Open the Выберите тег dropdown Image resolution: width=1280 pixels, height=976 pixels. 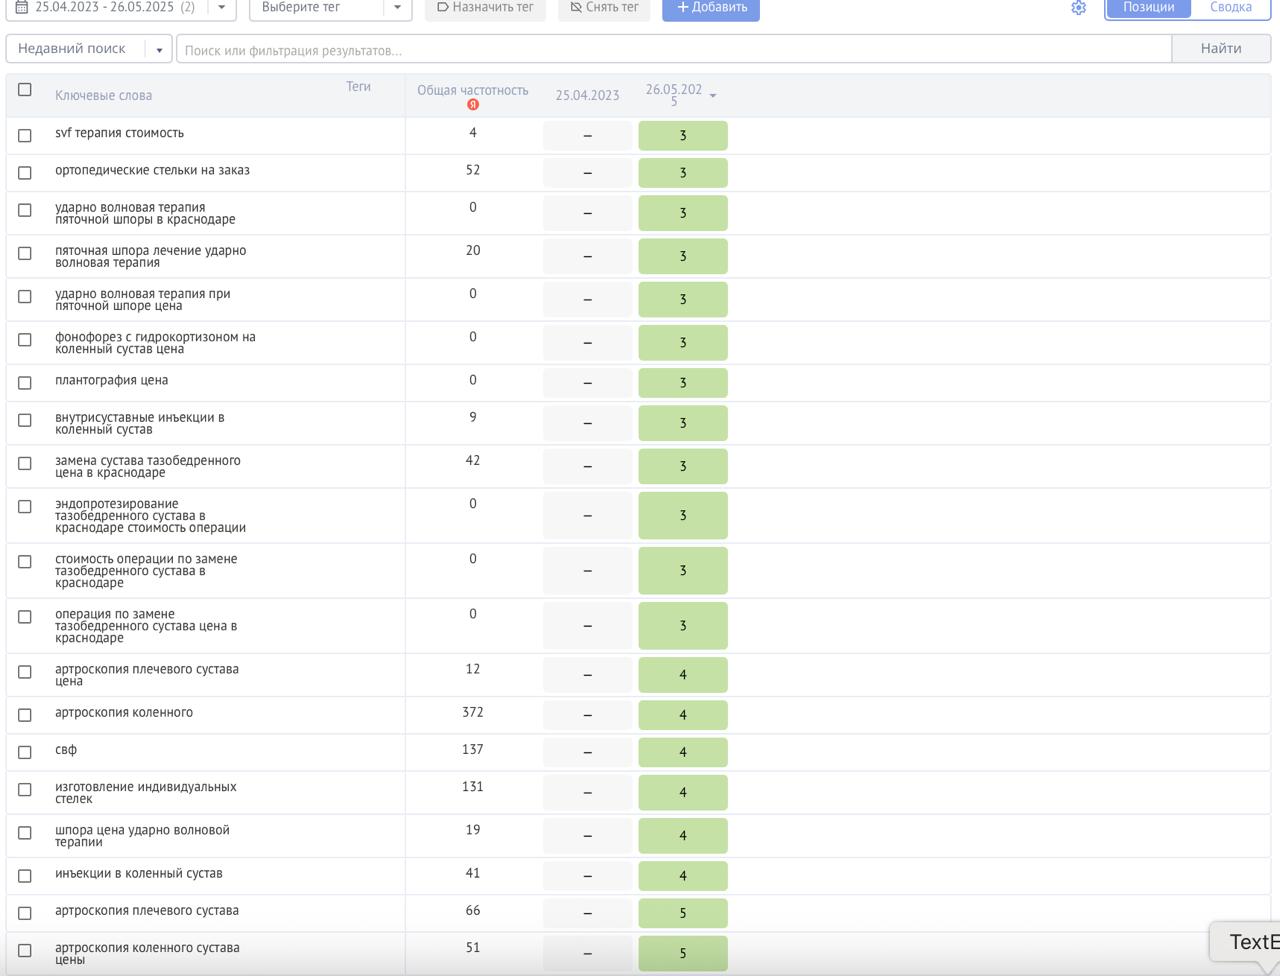click(x=329, y=8)
